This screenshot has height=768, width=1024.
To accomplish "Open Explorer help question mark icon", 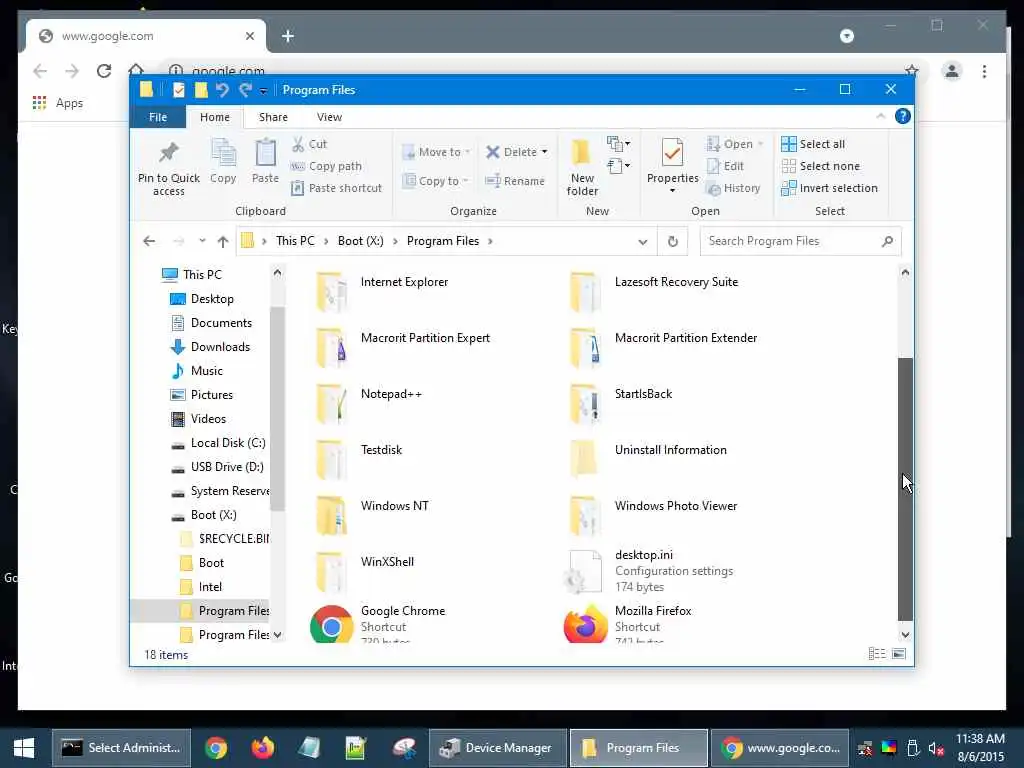I will [903, 116].
